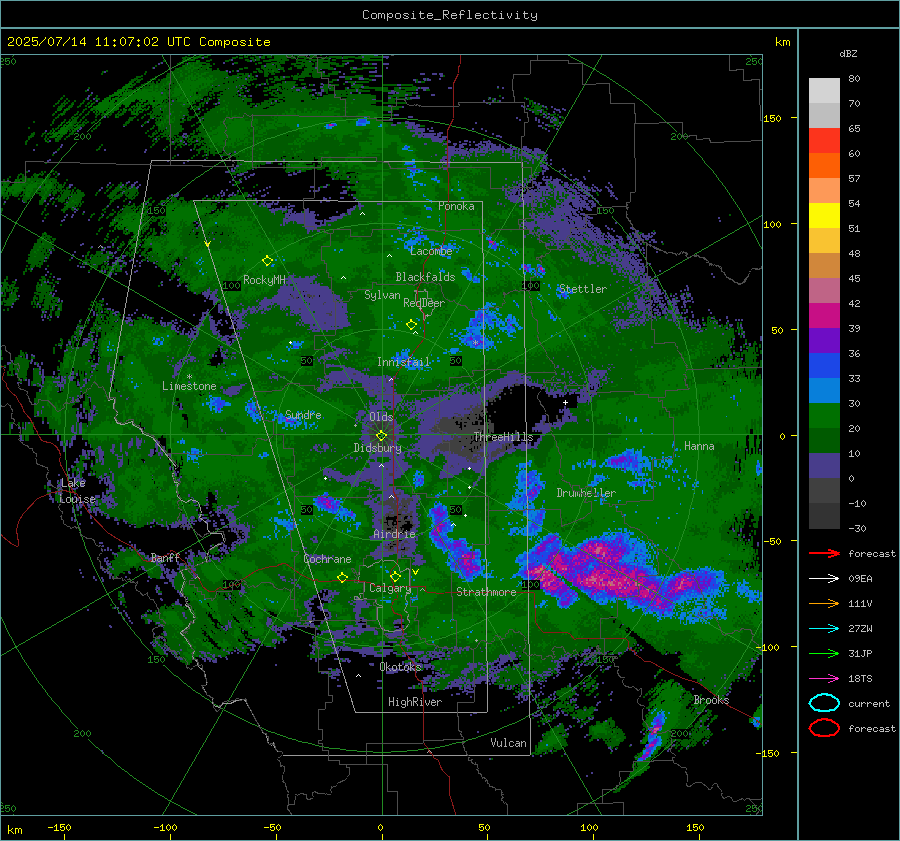
Task: Click the red forecast ellipse icon
Action: (824, 728)
